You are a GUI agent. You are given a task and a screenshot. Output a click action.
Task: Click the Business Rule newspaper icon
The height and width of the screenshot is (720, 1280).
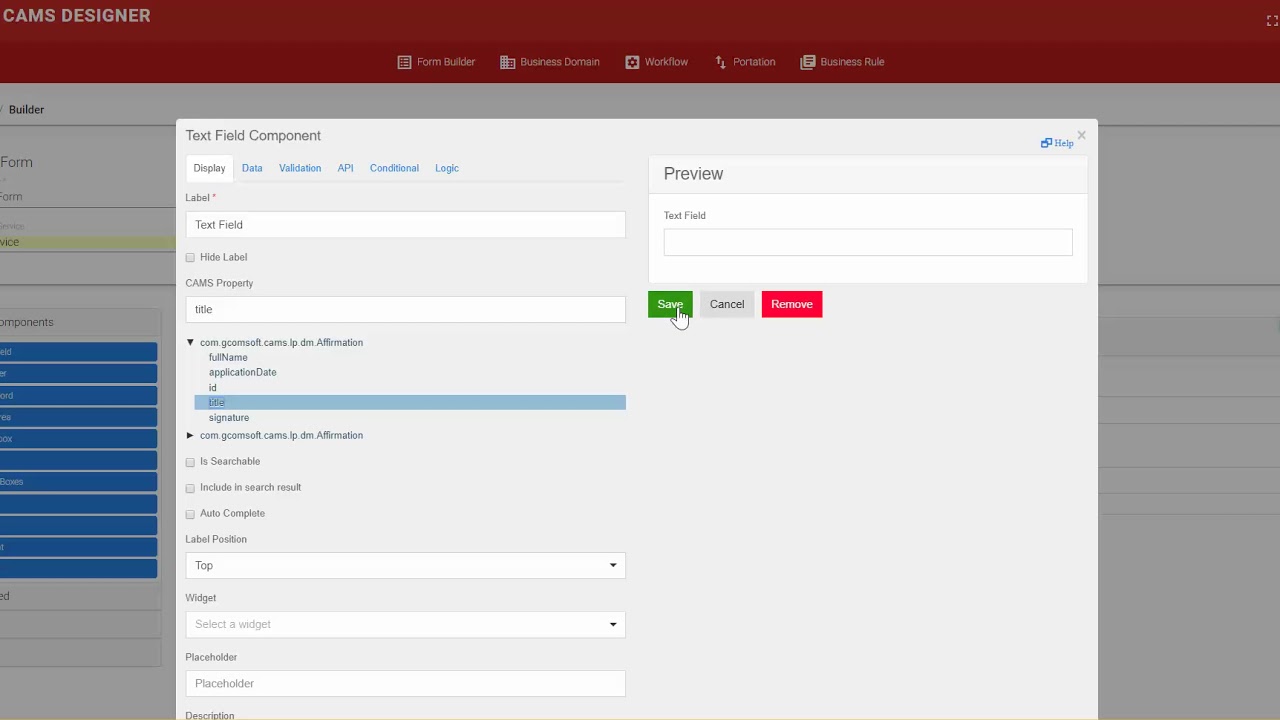pyautogui.click(x=808, y=62)
